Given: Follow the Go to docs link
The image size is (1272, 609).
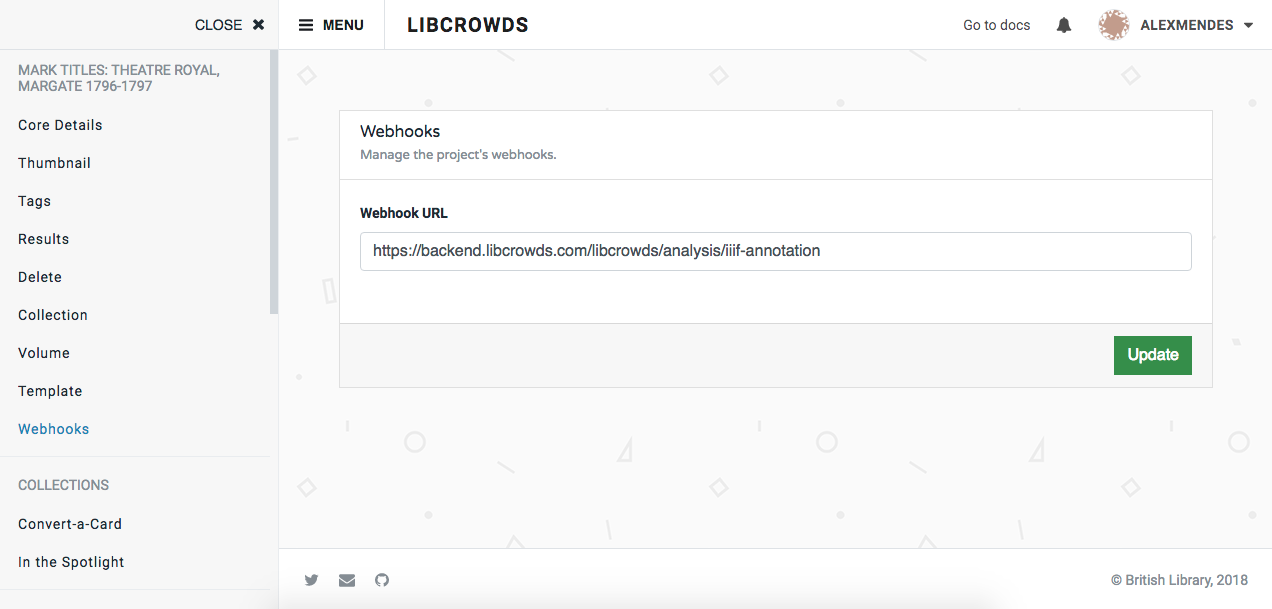Looking at the screenshot, I should point(996,24).
